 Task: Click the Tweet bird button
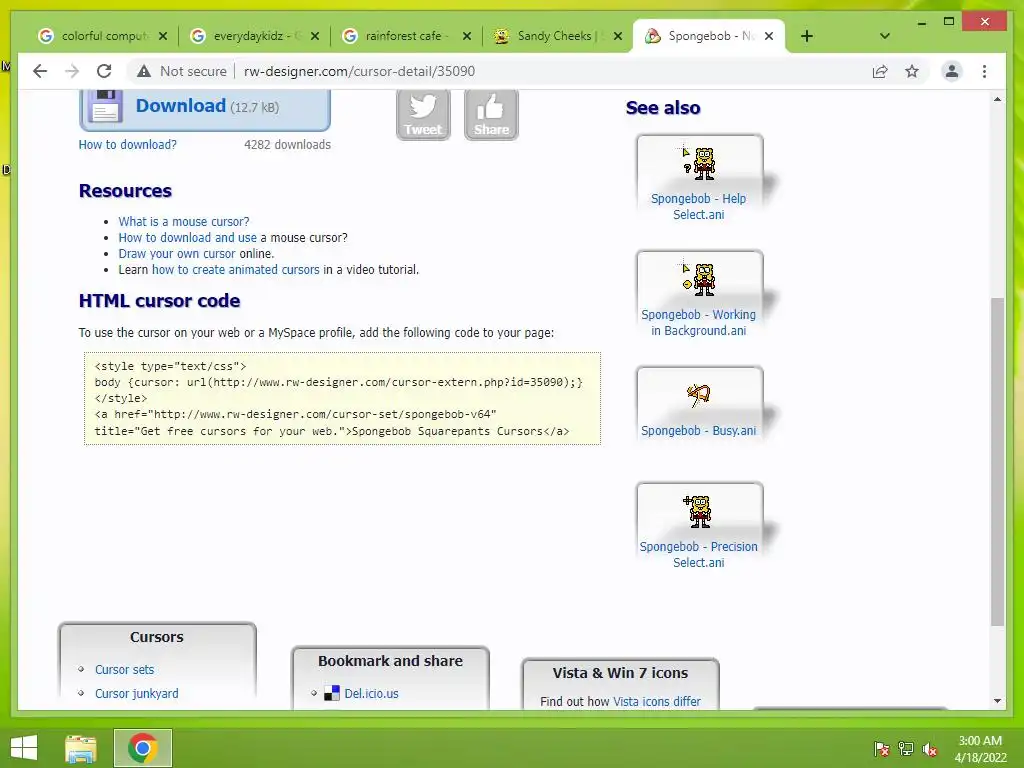coord(423,114)
